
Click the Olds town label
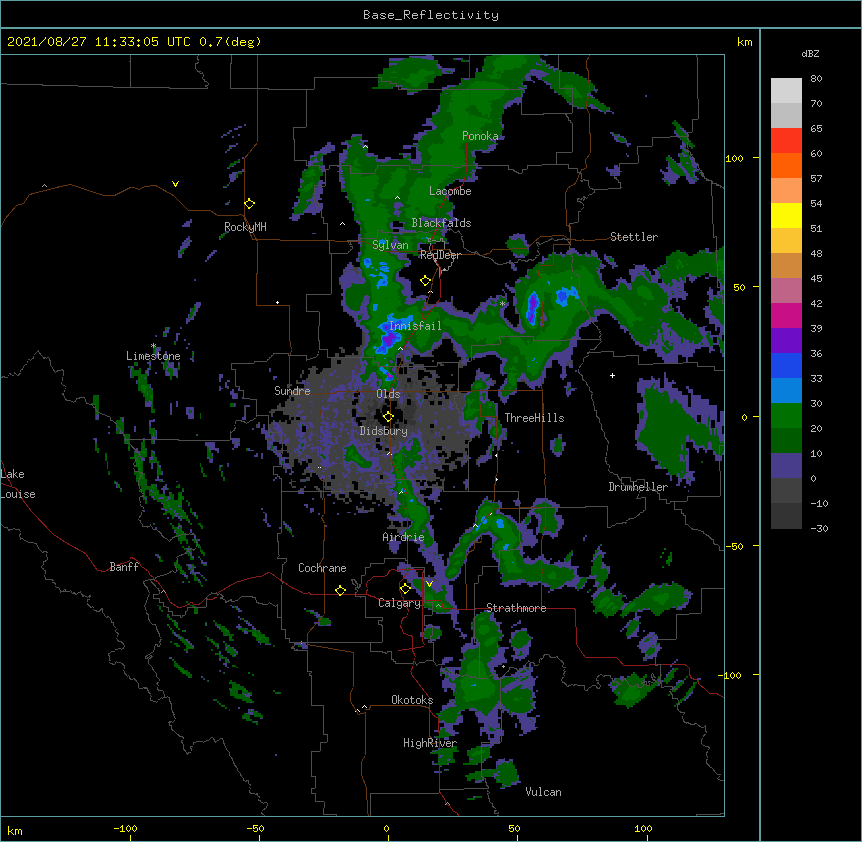point(388,394)
